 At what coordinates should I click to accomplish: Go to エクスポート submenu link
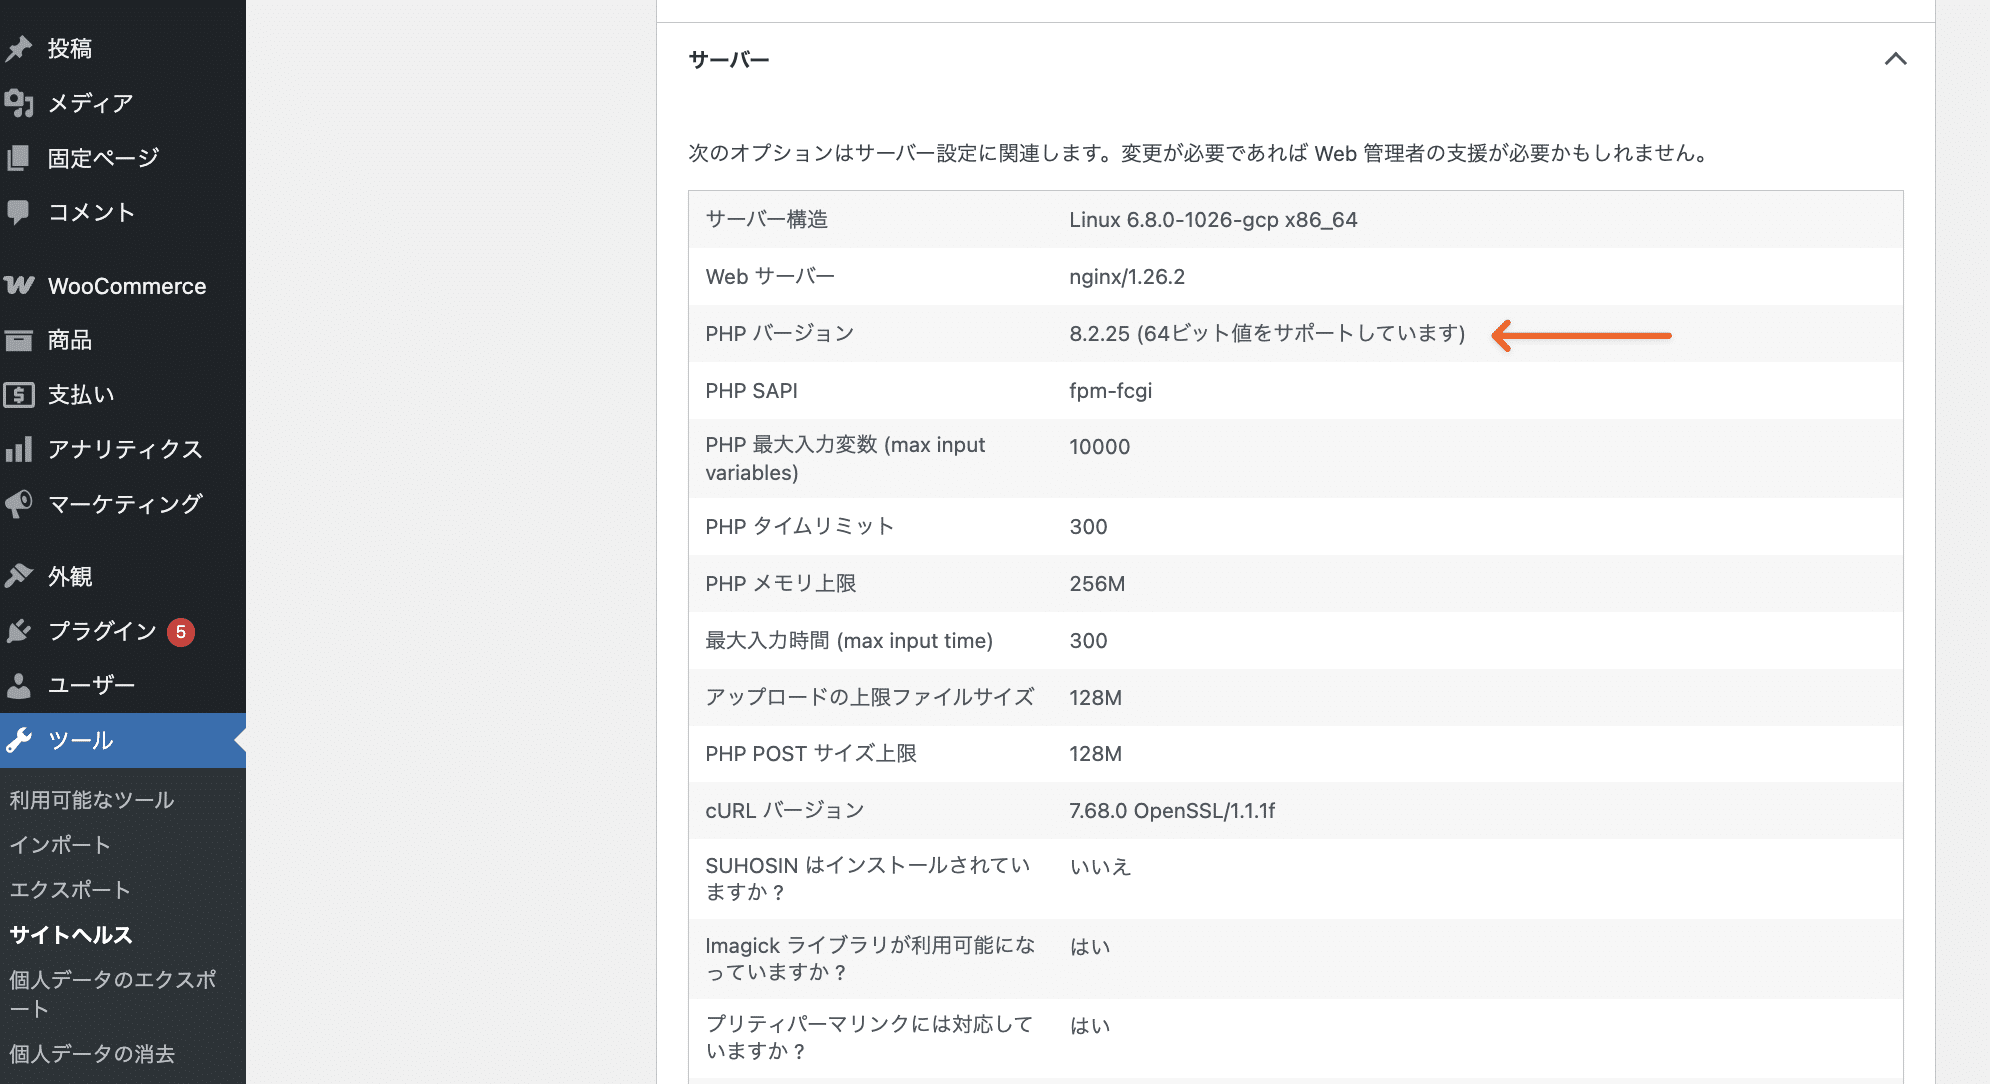tap(70, 890)
